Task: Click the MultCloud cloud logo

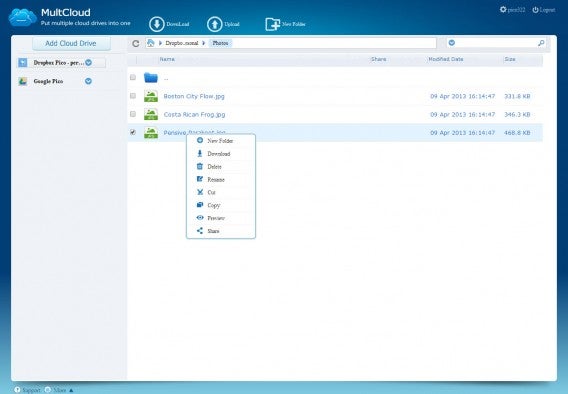Action: pos(22,17)
